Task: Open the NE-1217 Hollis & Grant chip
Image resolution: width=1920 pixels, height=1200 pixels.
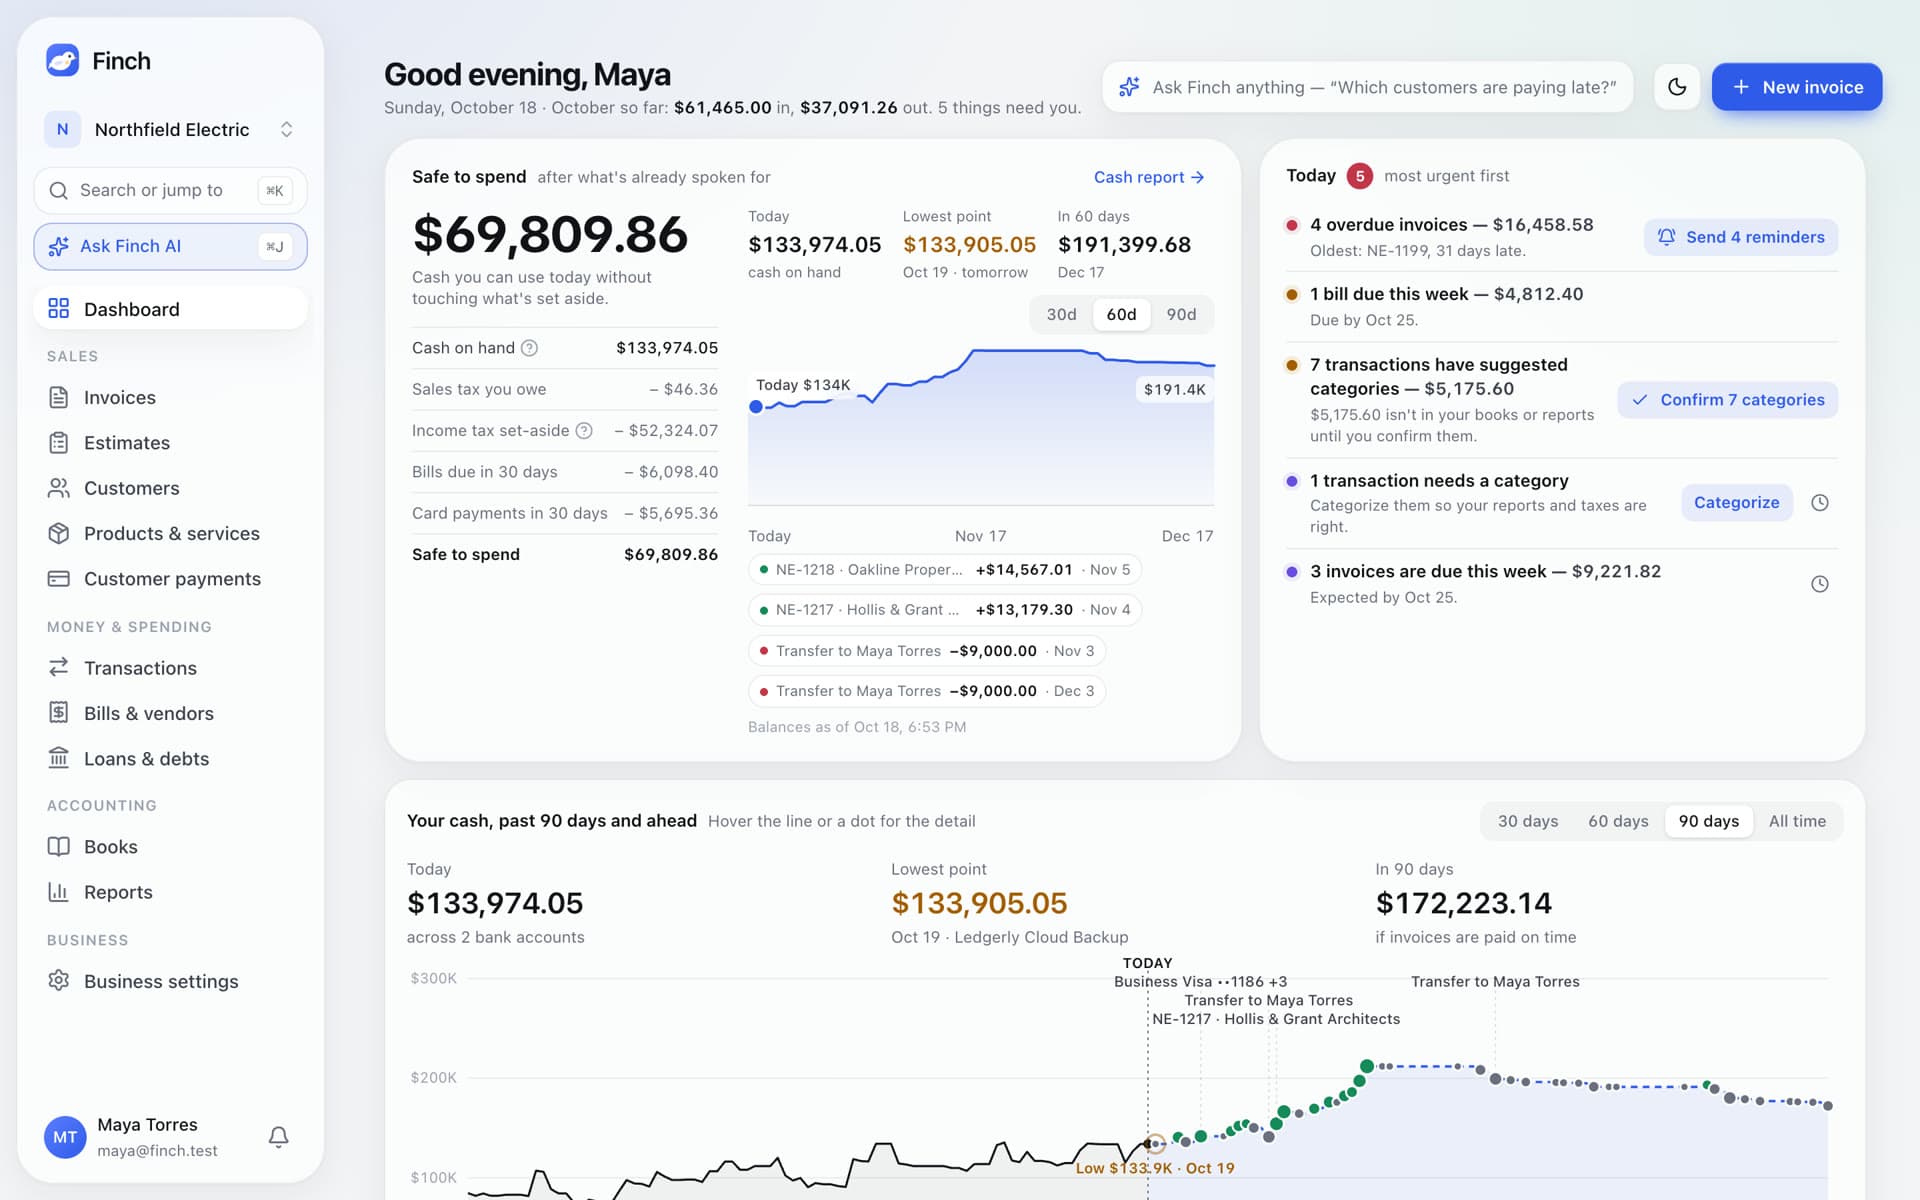Action: point(945,610)
